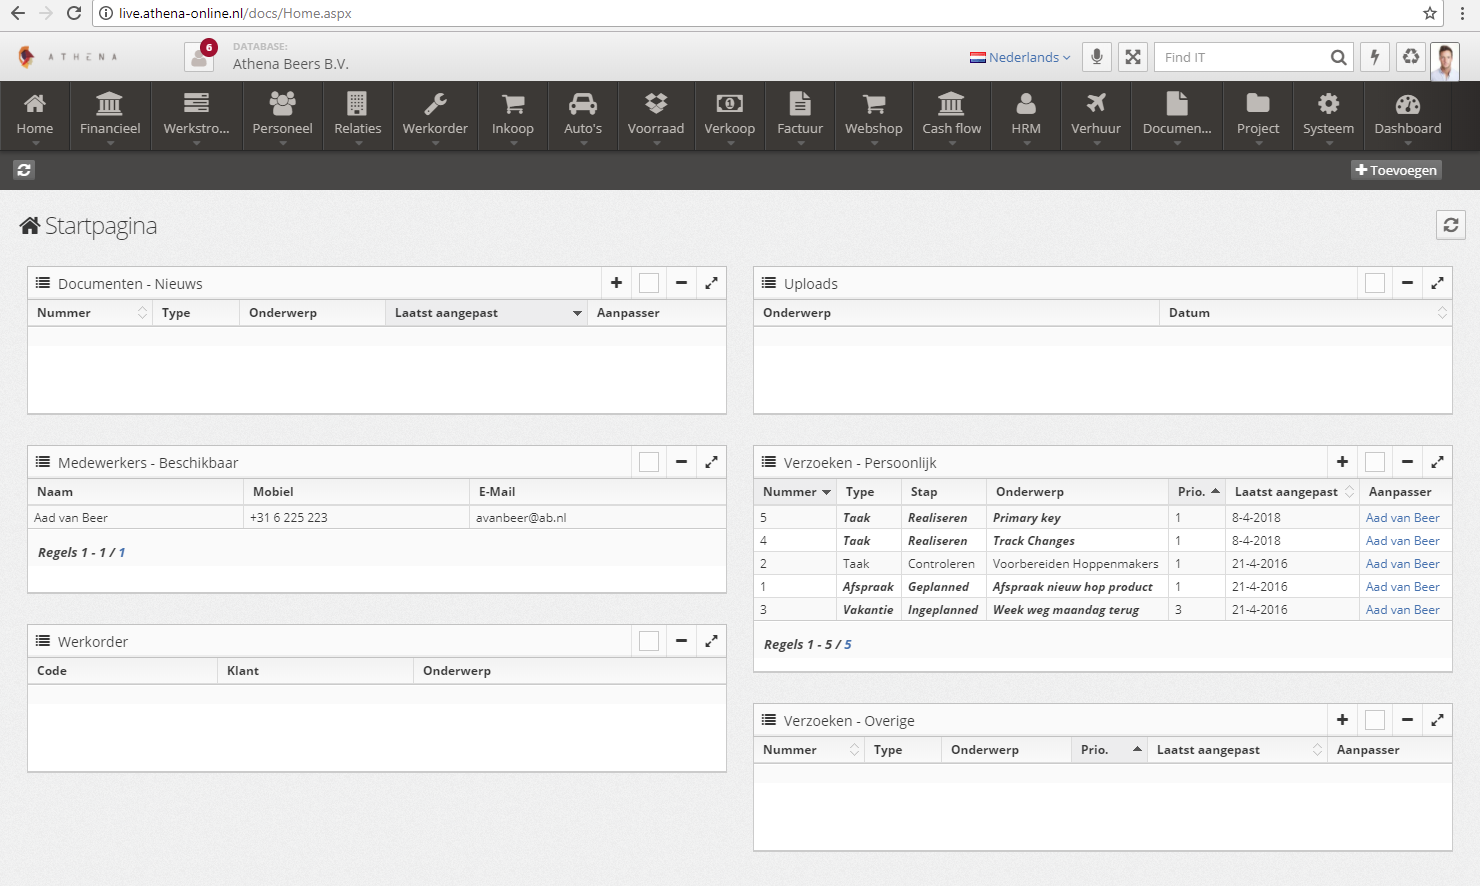Sort Documenten by Laatst aangepast column

[x=486, y=313]
